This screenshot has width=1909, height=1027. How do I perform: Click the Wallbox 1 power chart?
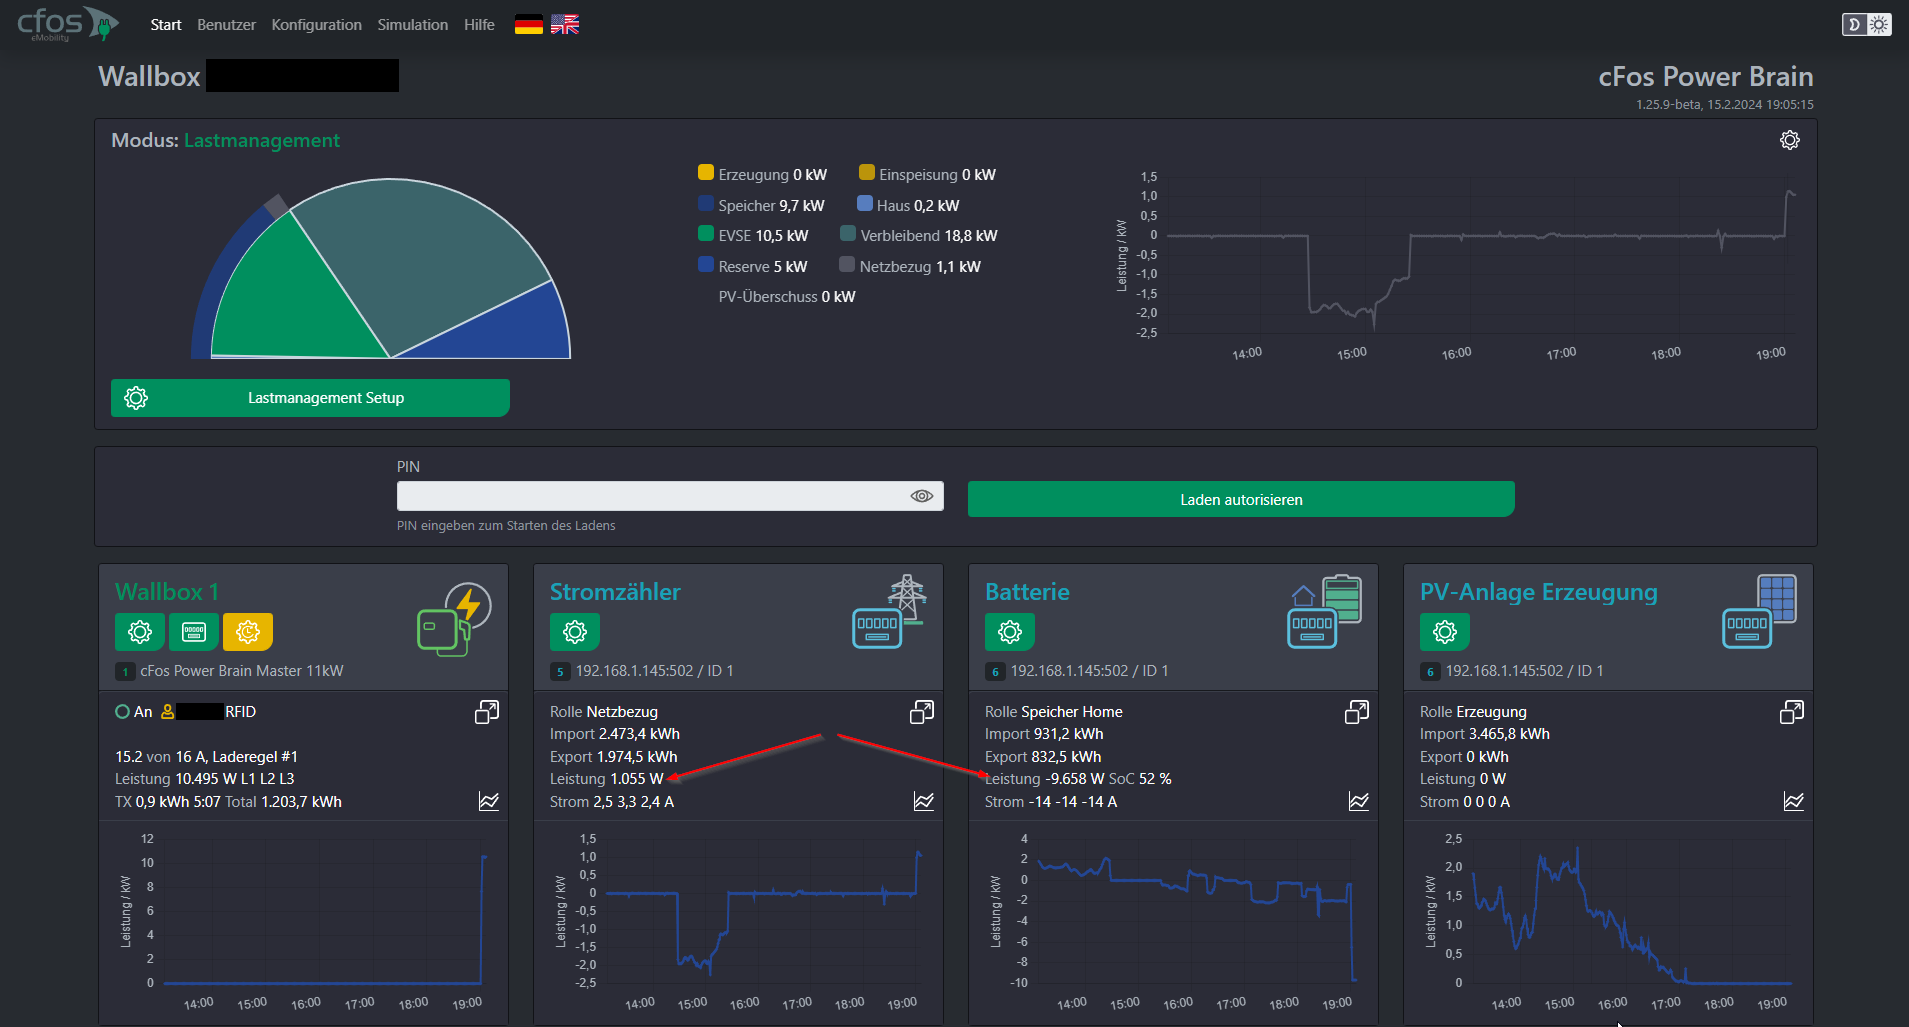pyautogui.click(x=303, y=920)
